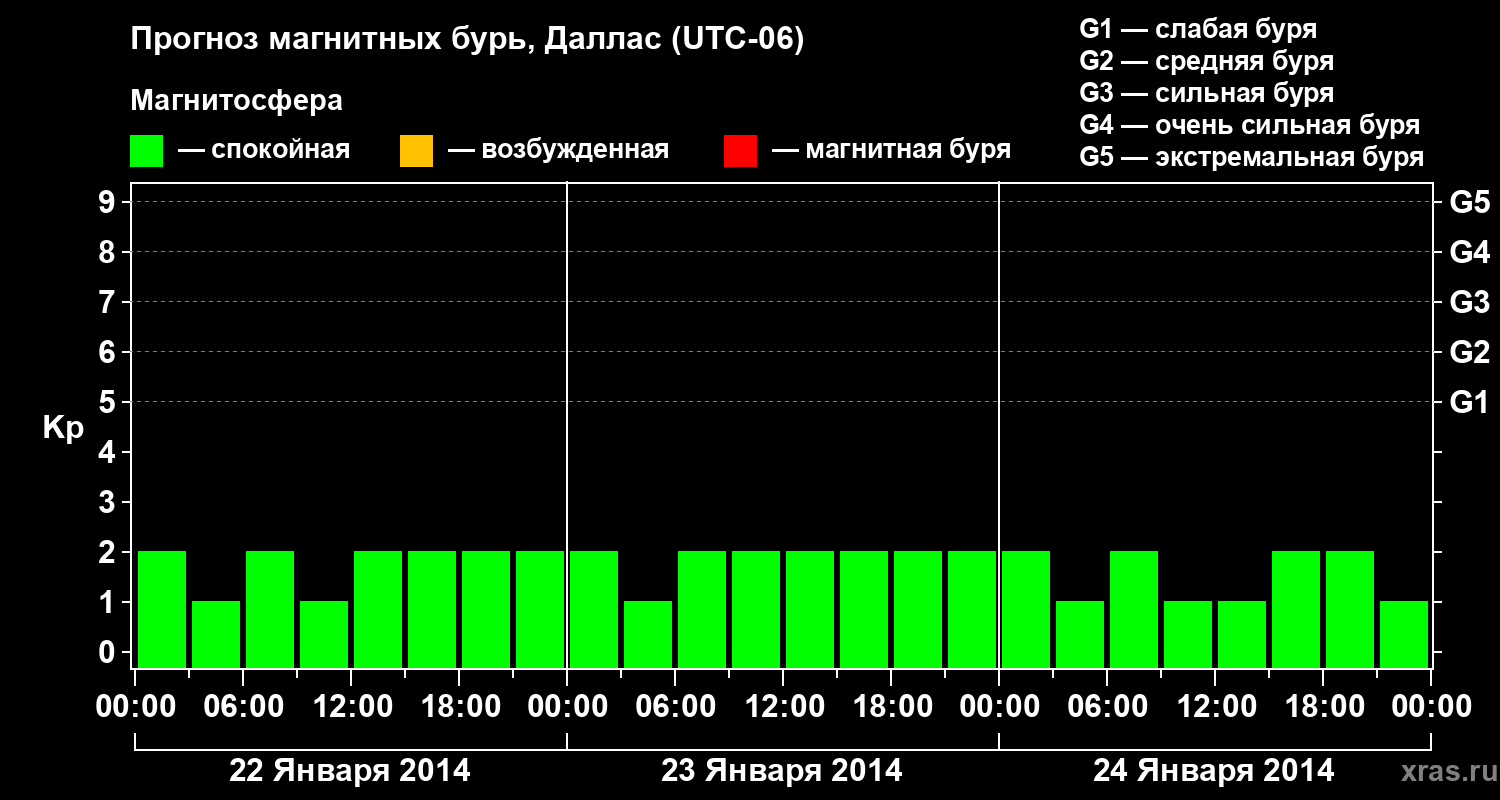Click the green 'спокойная' legend swatch
1500x800 pixels.
[x=146, y=151]
